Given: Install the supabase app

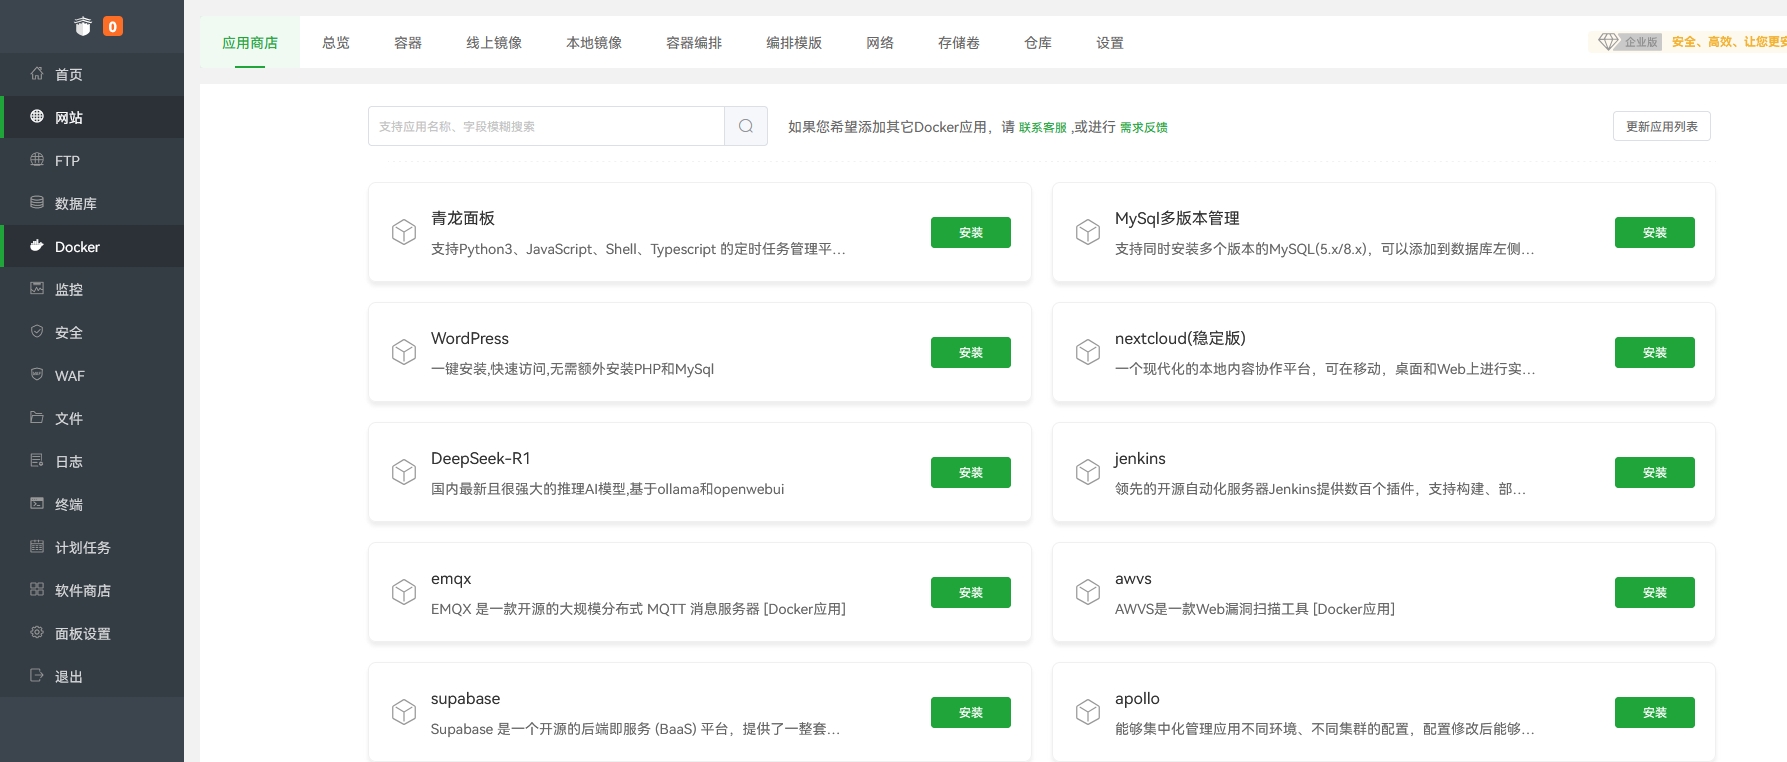Looking at the screenshot, I should [x=971, y=712].
